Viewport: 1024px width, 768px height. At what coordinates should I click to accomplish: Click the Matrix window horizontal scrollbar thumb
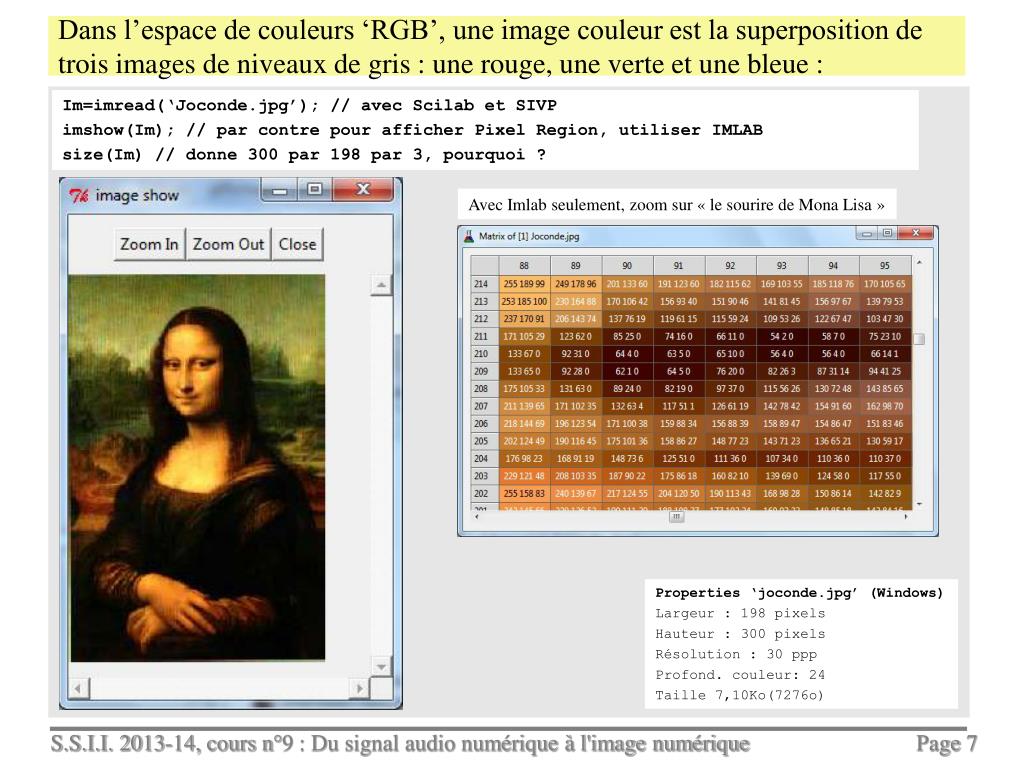point(677,517)
